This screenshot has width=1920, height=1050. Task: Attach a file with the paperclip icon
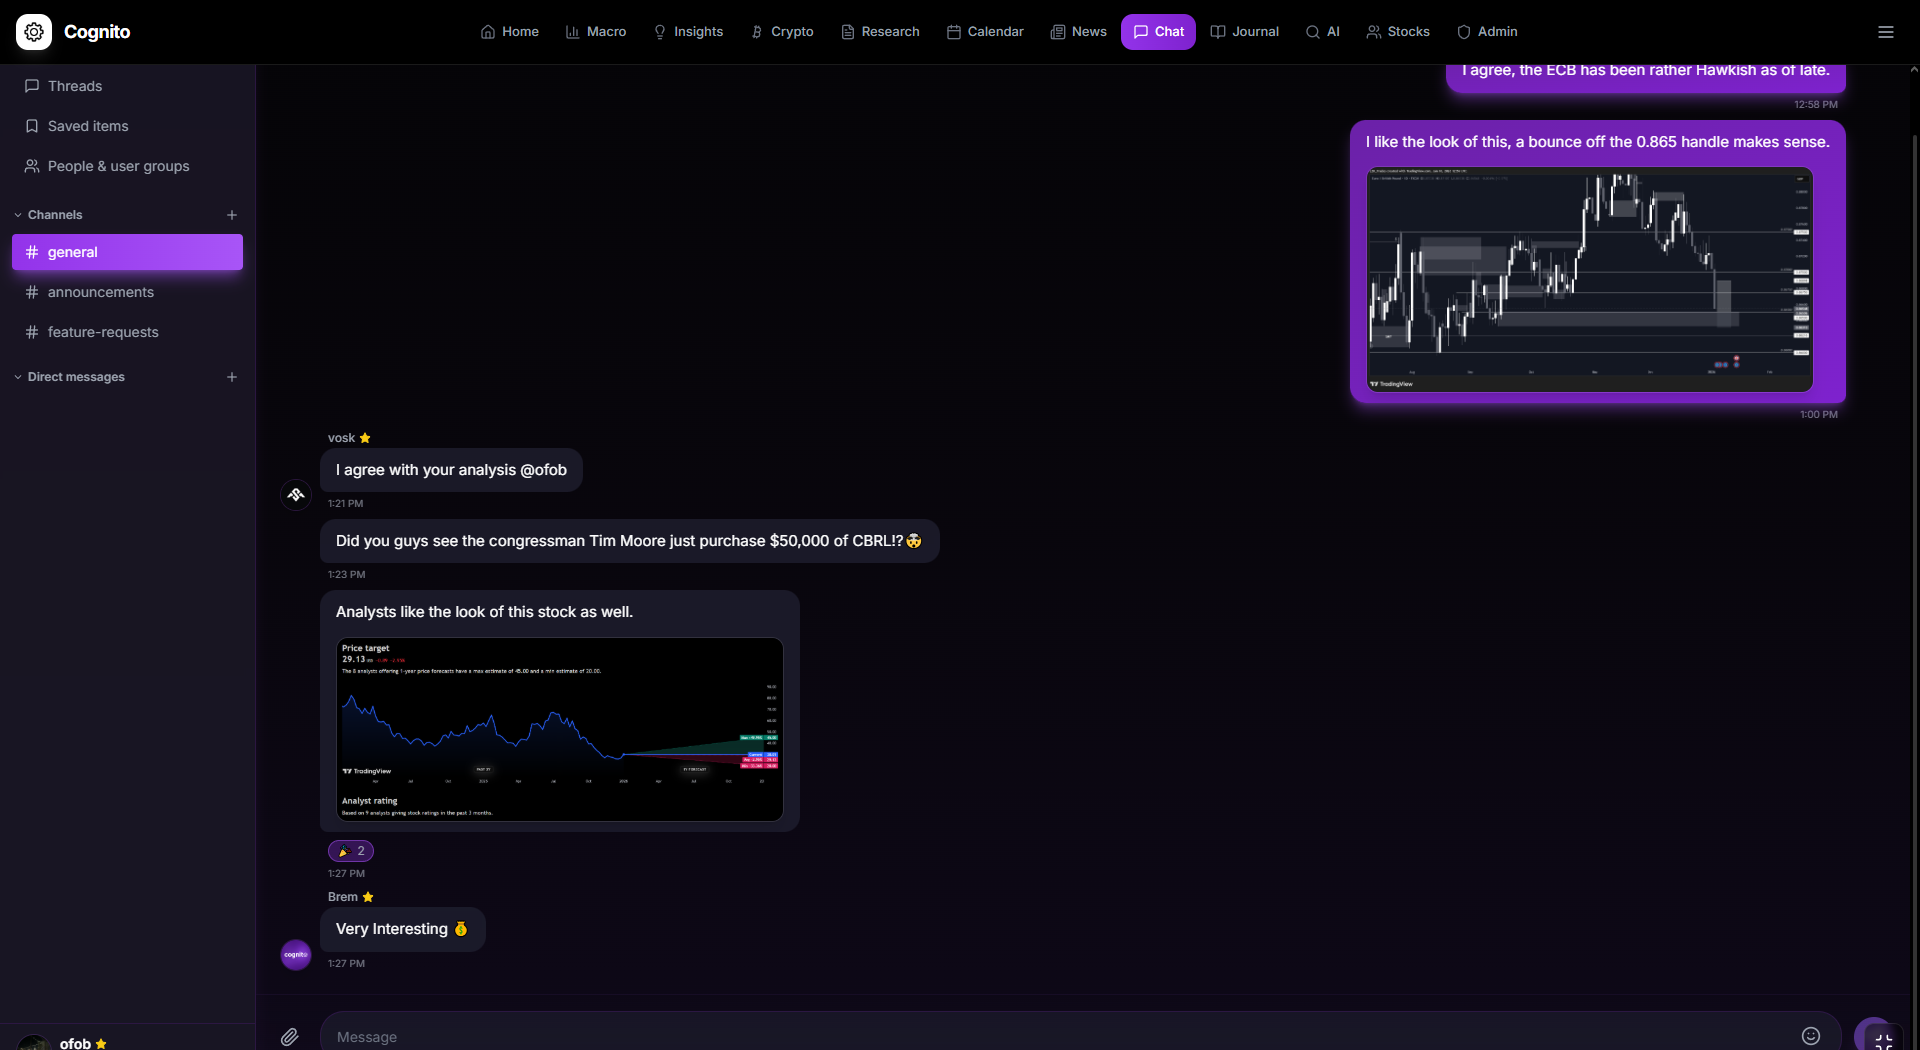point(290,1036)
